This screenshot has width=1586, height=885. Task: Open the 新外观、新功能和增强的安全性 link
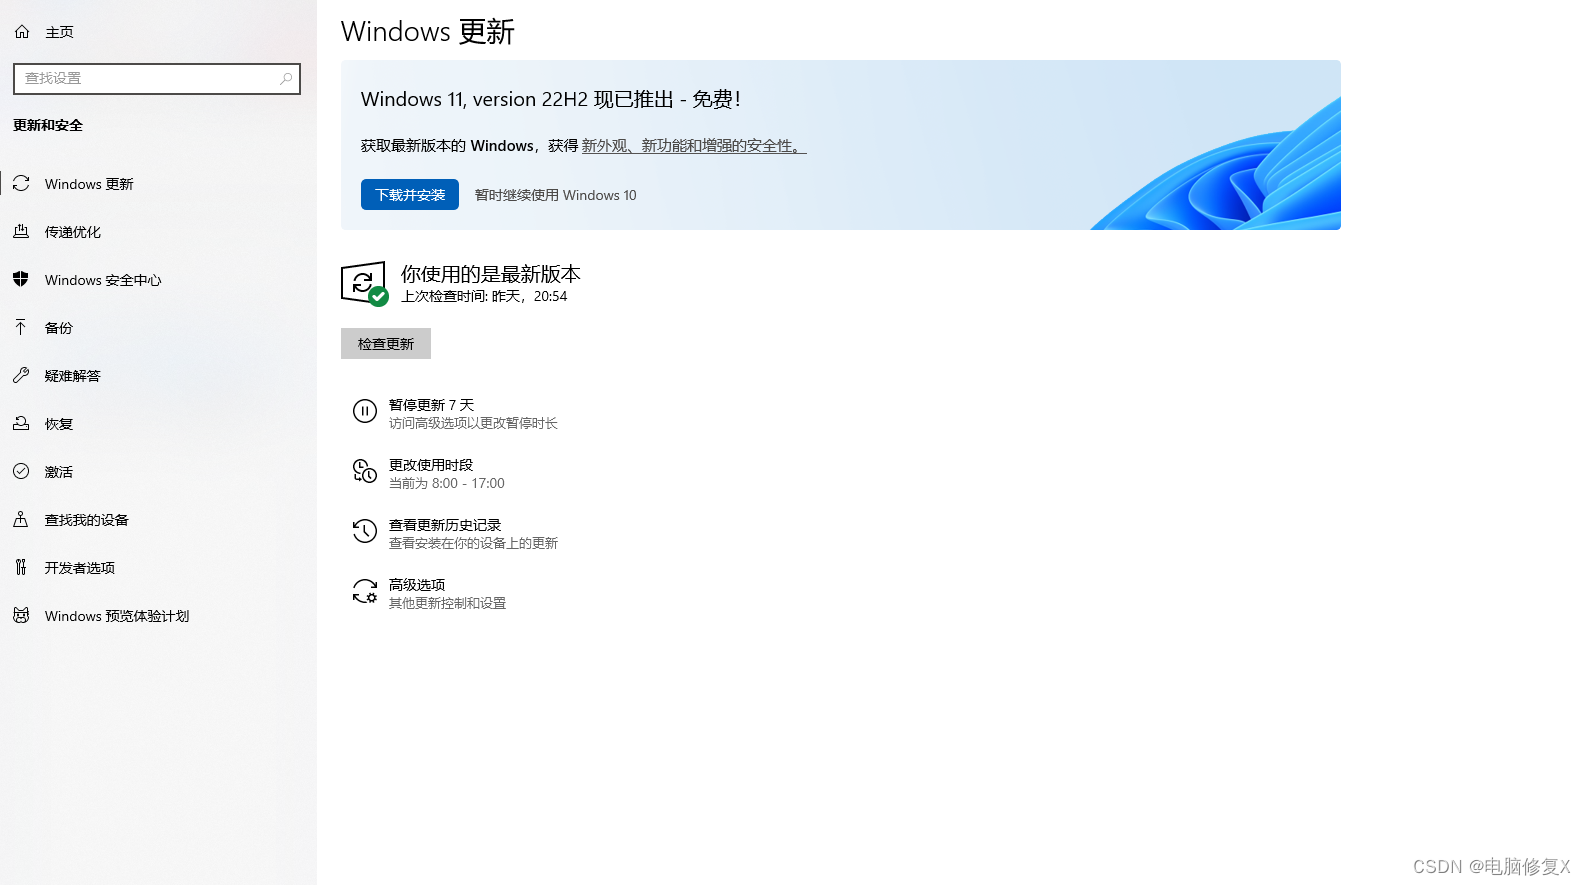coord(694,146)
